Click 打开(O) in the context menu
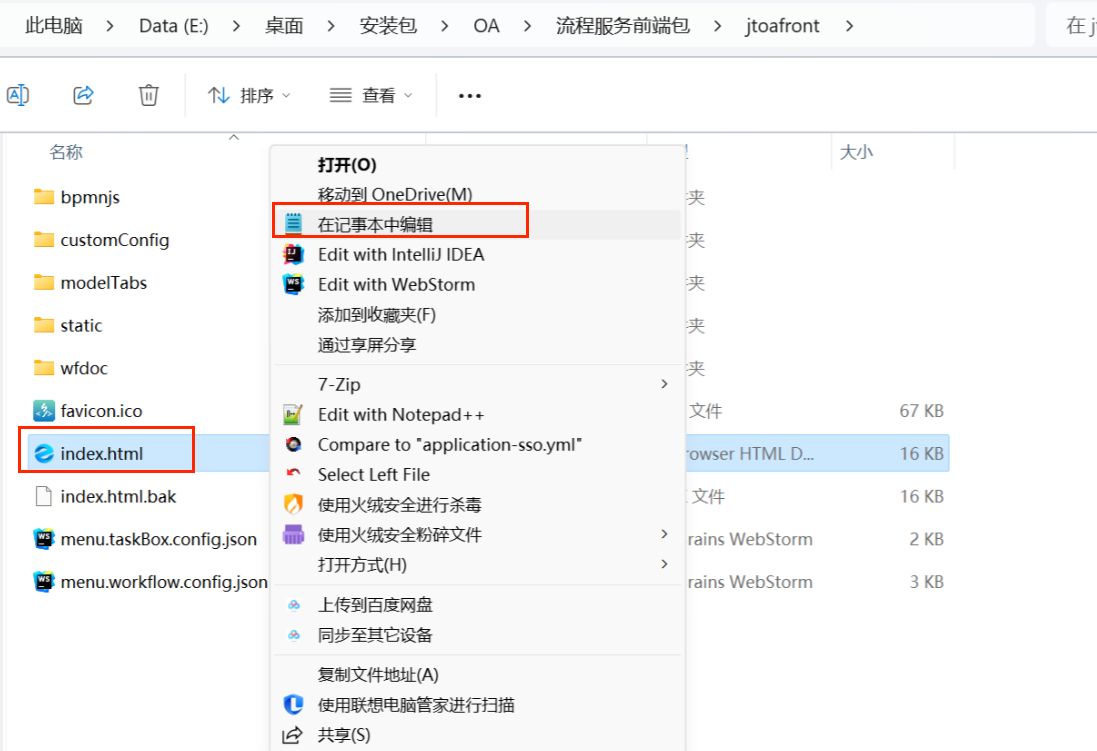Screen dimensions: 1097x751 [346, 164]
